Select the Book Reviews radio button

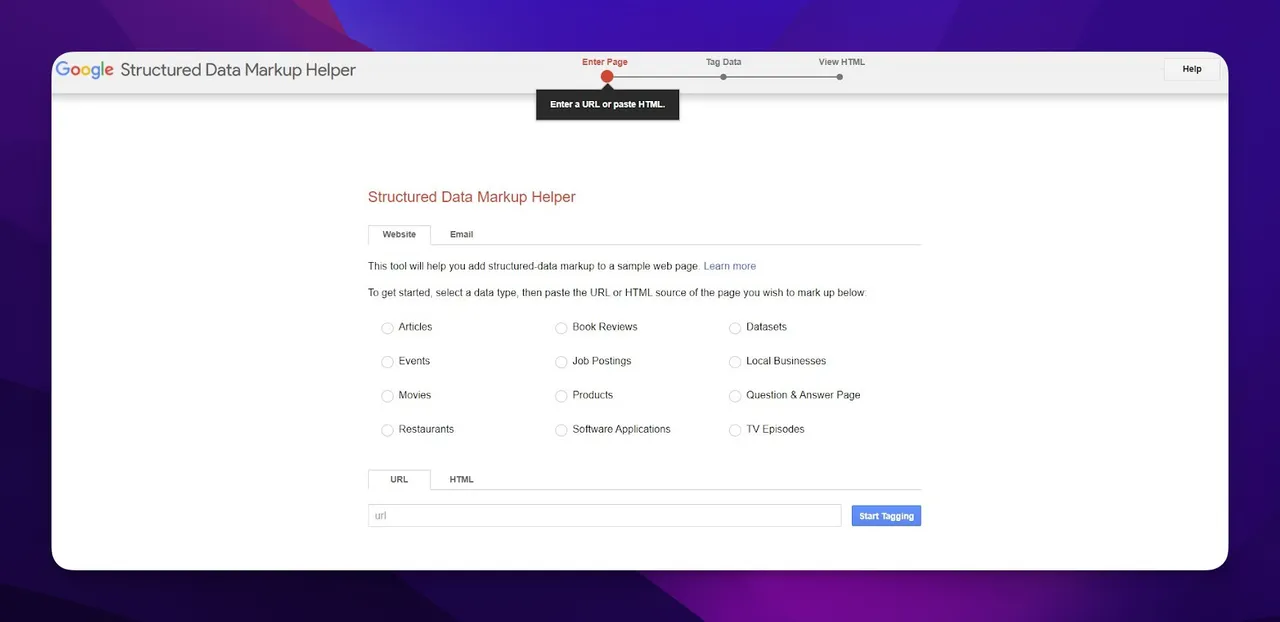click(561, 328)
